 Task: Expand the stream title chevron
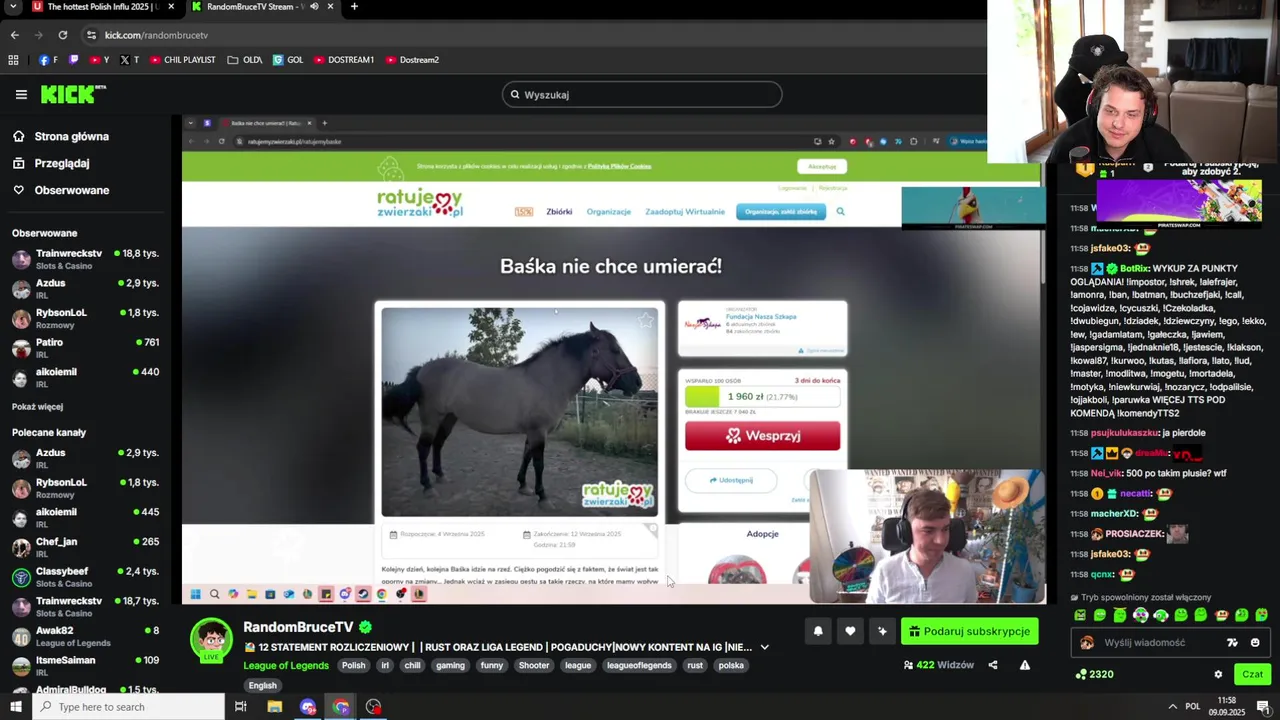pos(764,647)
